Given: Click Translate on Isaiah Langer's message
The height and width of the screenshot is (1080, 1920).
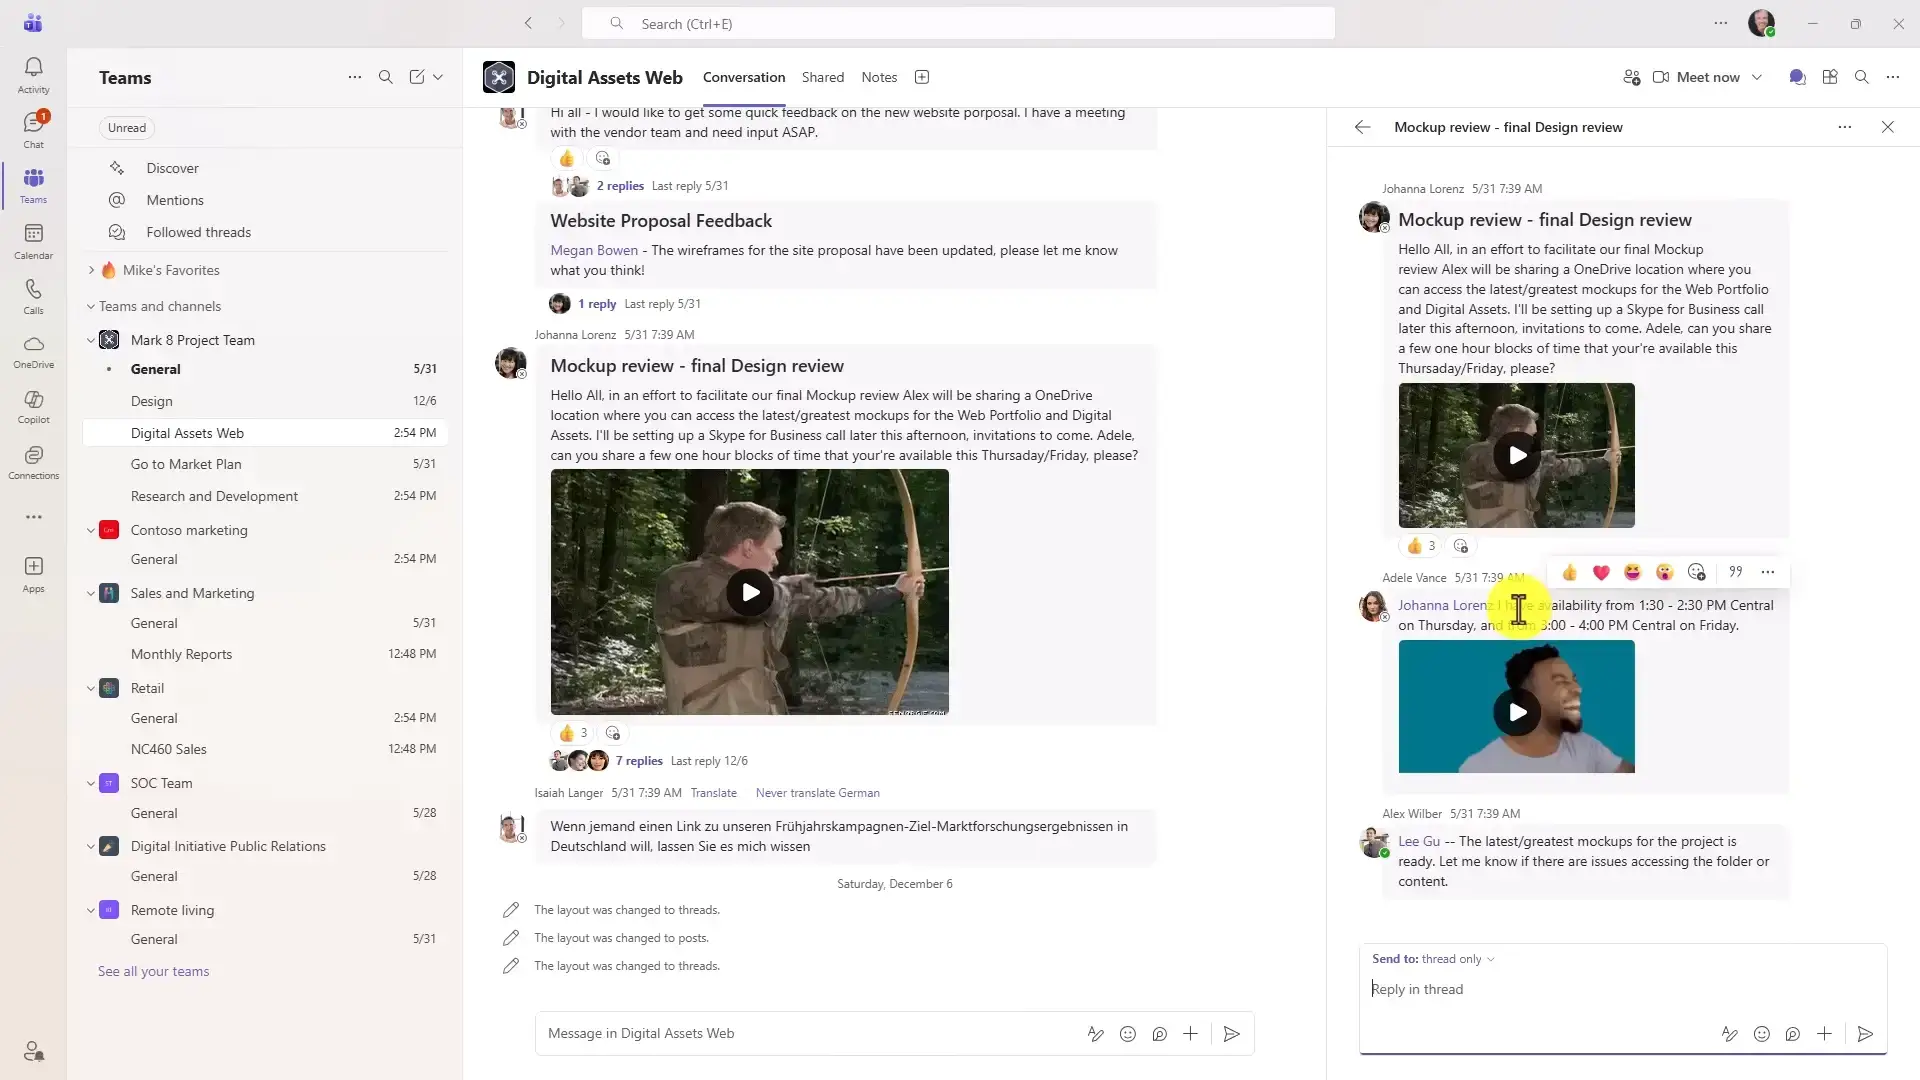Looking at the screenshot, I should (713, 793).
